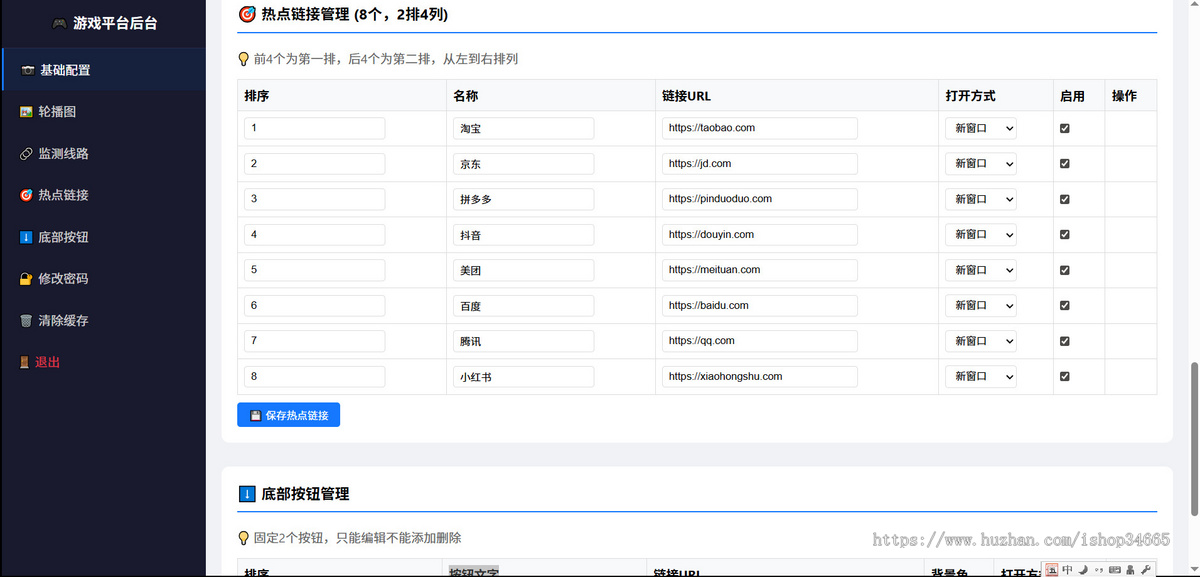Open 打开方式 dropdown for 京东 row

tap(981, 163)
